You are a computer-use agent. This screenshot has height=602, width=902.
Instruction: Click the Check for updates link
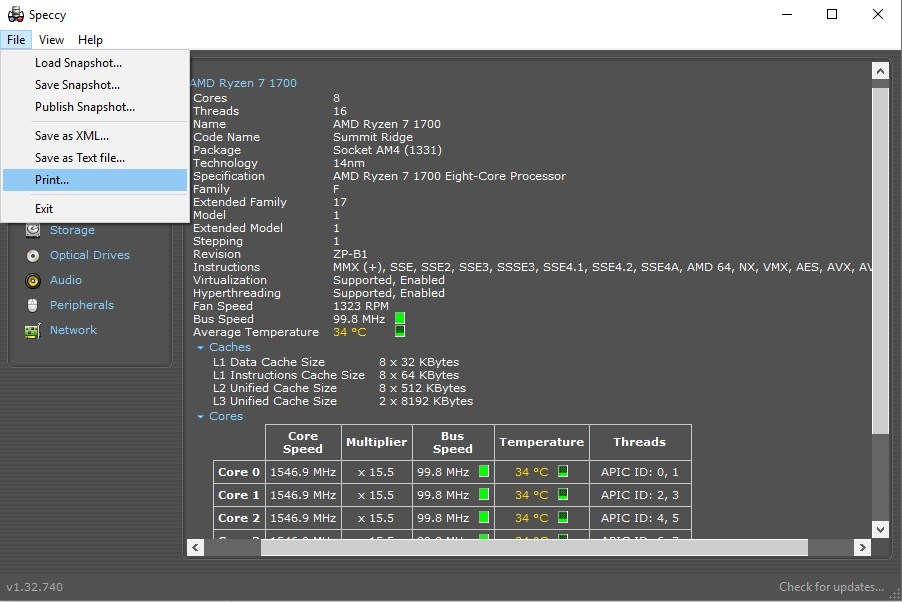pyautogui.click(x=831, y=587)
